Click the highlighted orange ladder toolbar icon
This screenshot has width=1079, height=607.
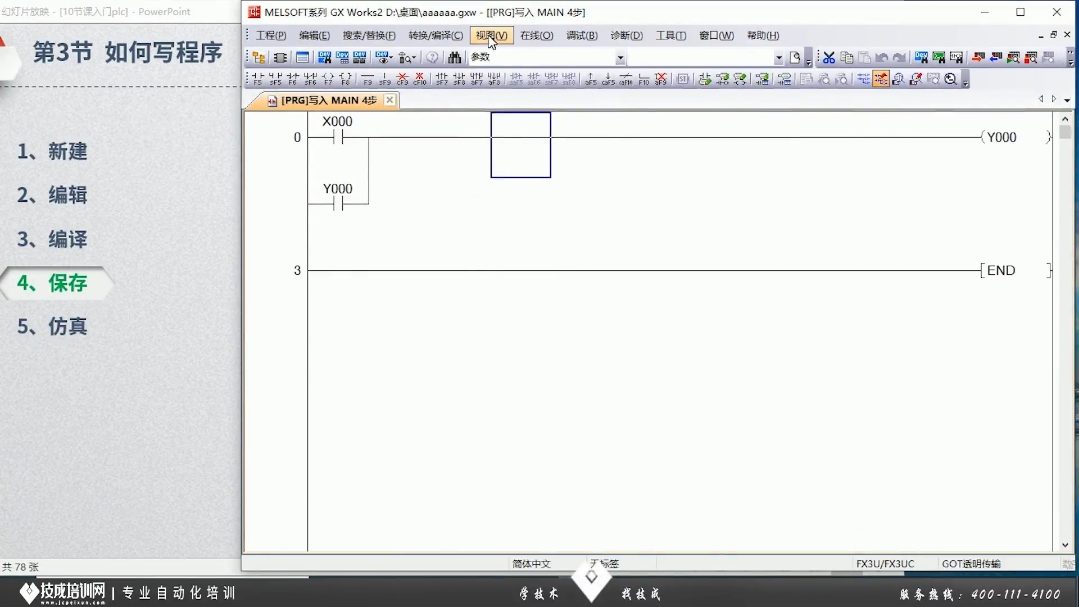tap(881, 79)
